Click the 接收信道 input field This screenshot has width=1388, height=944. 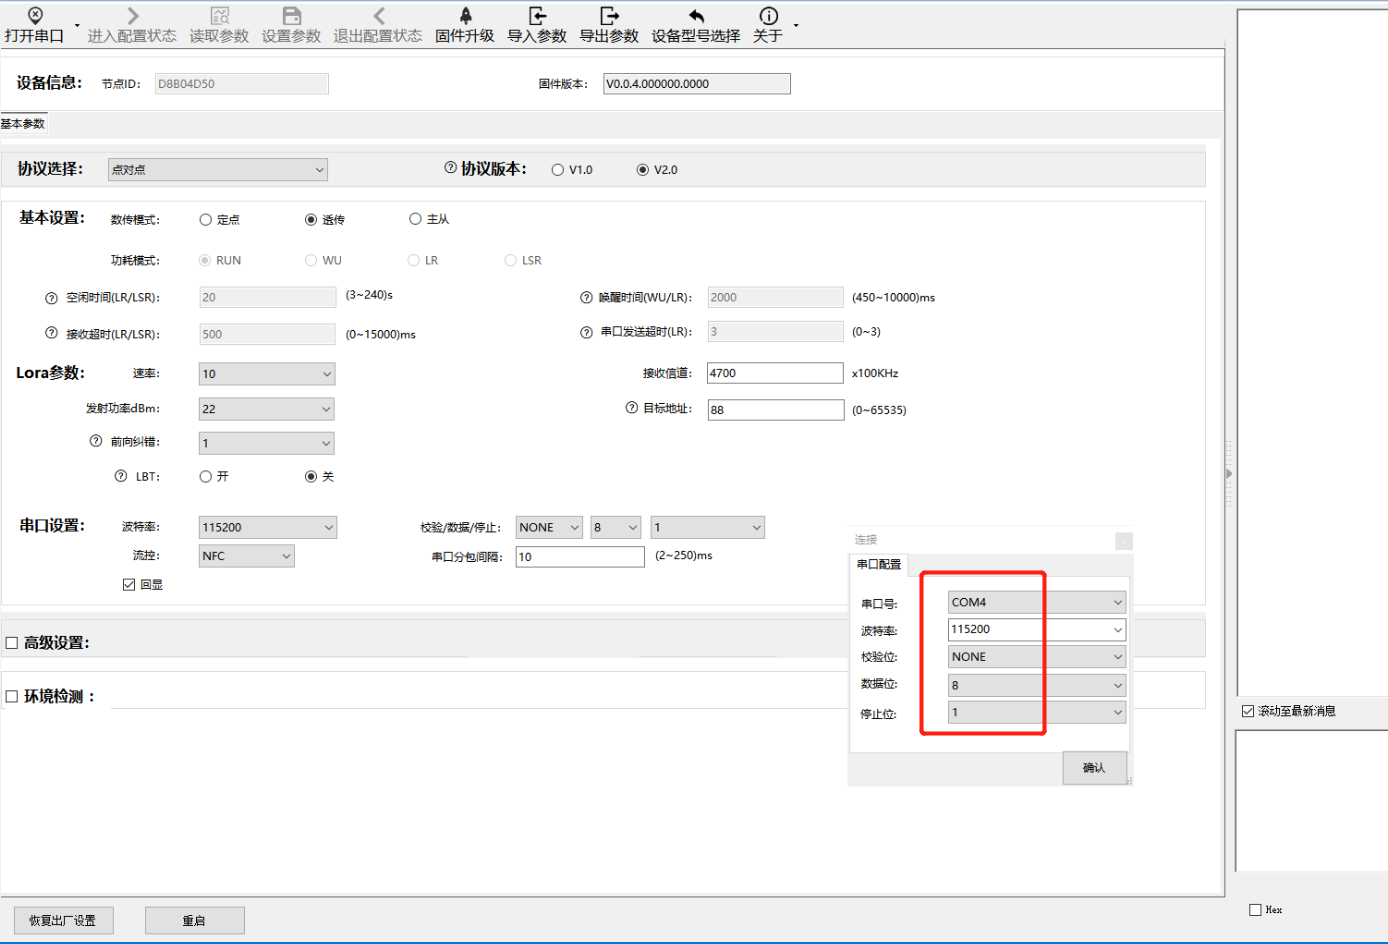click(774, 373)
